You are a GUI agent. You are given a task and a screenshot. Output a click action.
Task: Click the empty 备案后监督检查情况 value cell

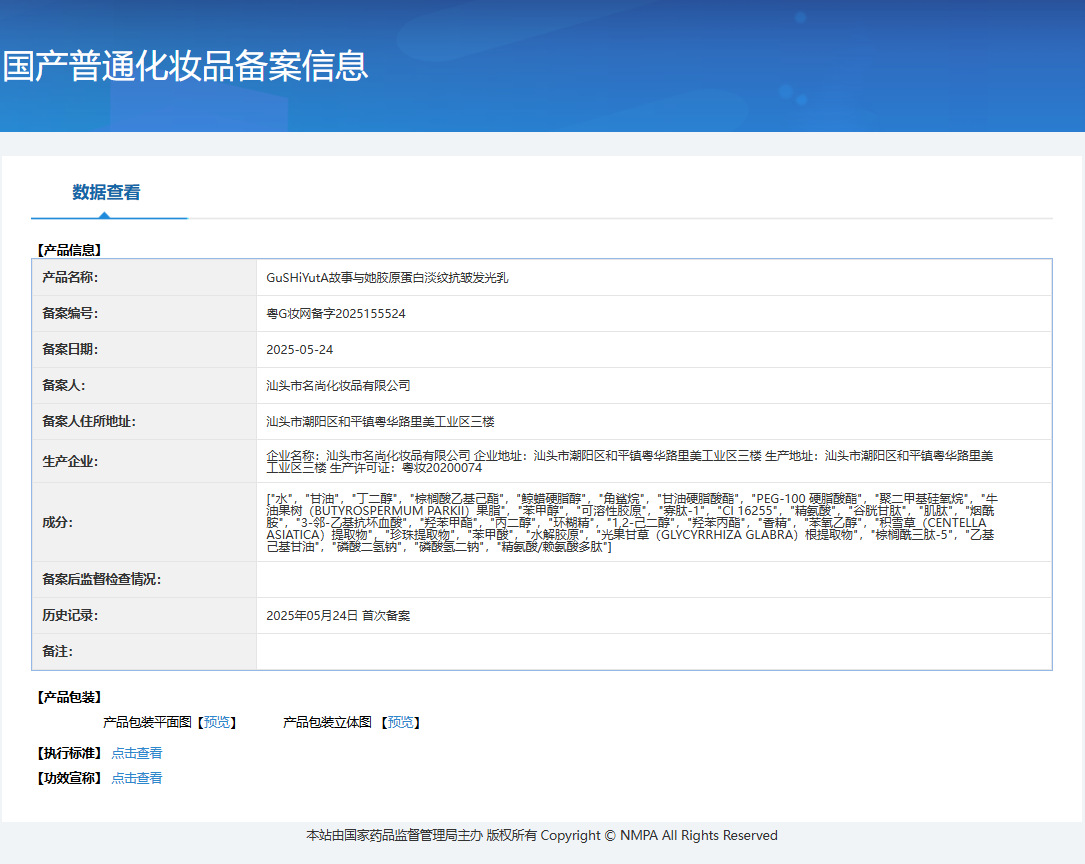(x=653, y=580)
